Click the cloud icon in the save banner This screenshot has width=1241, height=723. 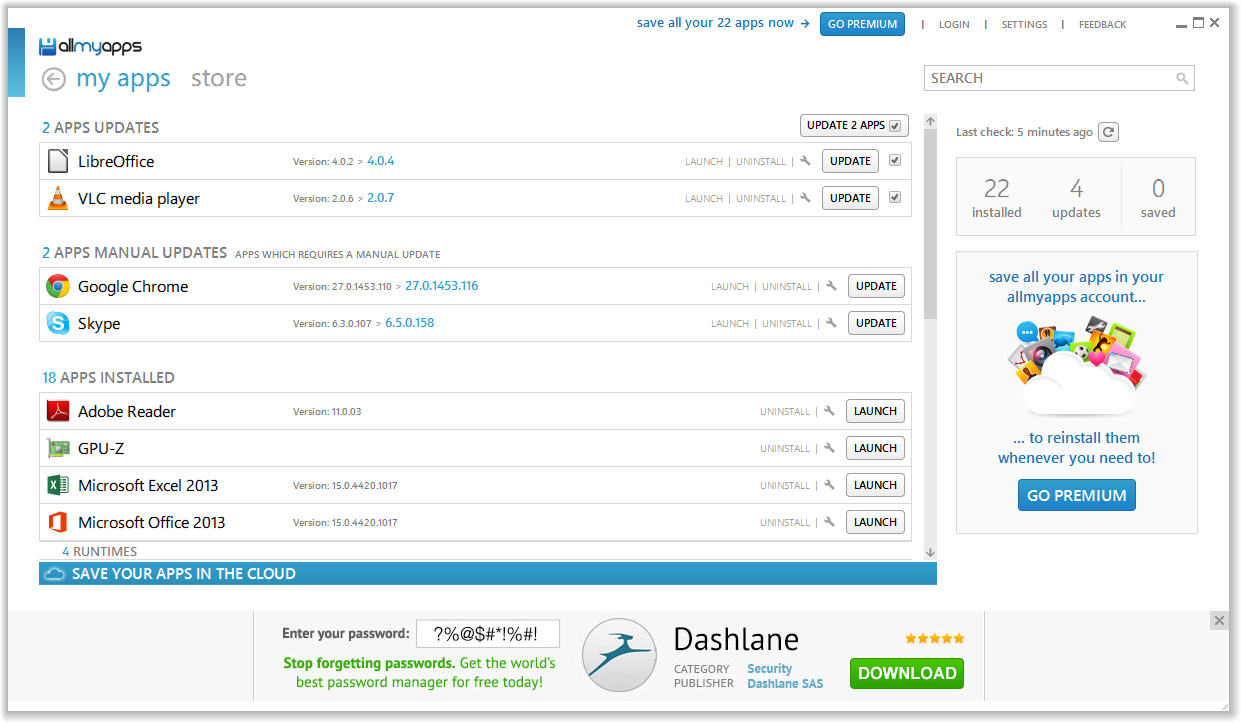click(55, 574)
